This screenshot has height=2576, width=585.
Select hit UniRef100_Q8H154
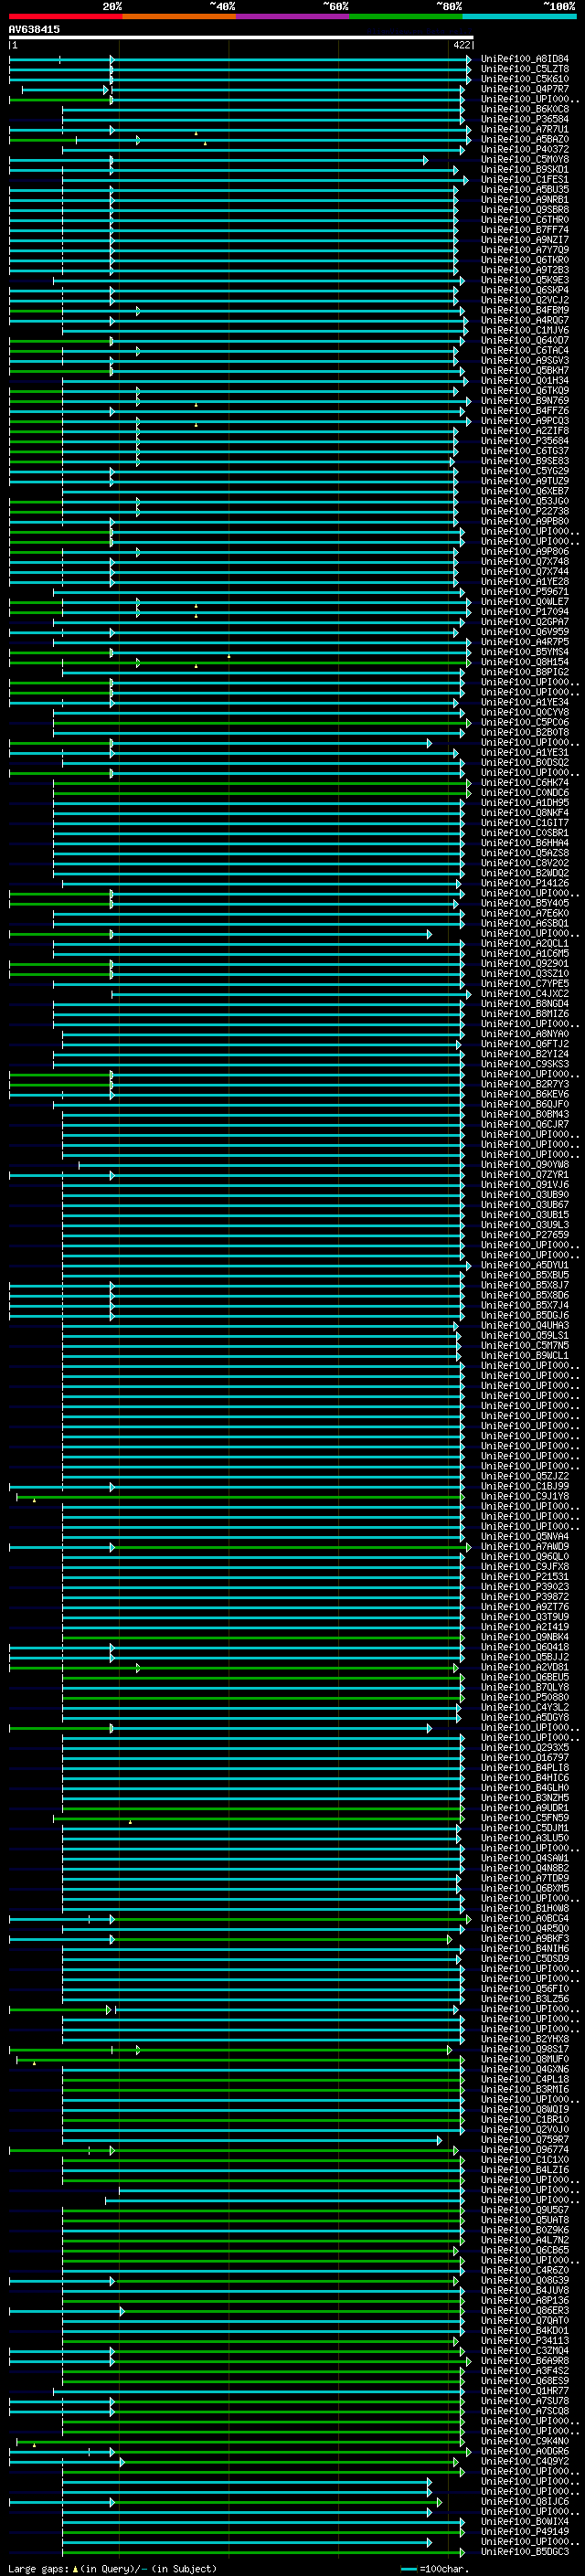tap(524, 662)
